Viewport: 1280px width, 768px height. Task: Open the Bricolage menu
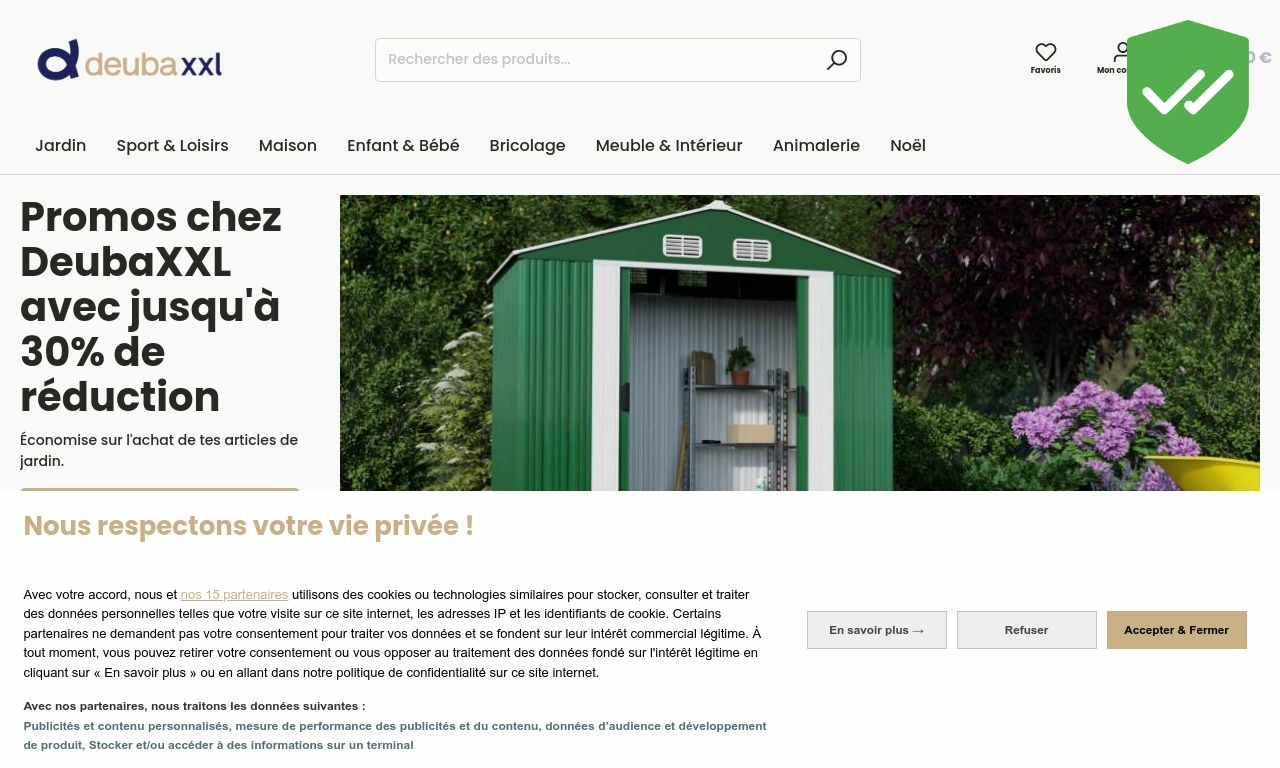(527, 146)
